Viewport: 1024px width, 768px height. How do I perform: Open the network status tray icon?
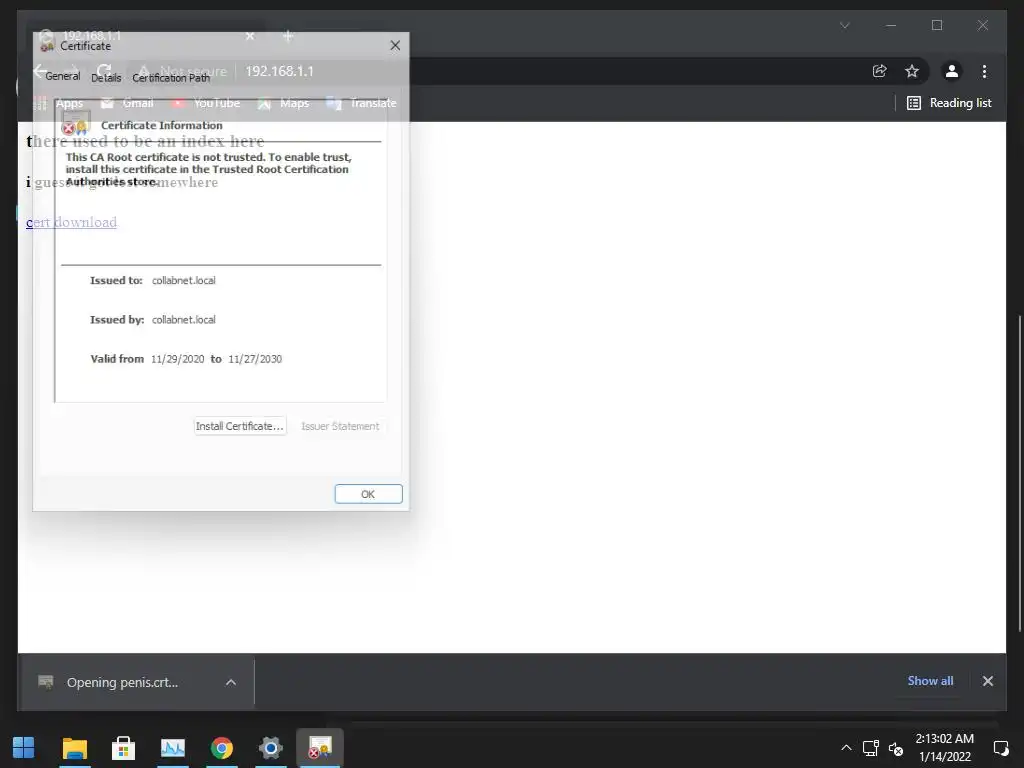tap(871, 748)
